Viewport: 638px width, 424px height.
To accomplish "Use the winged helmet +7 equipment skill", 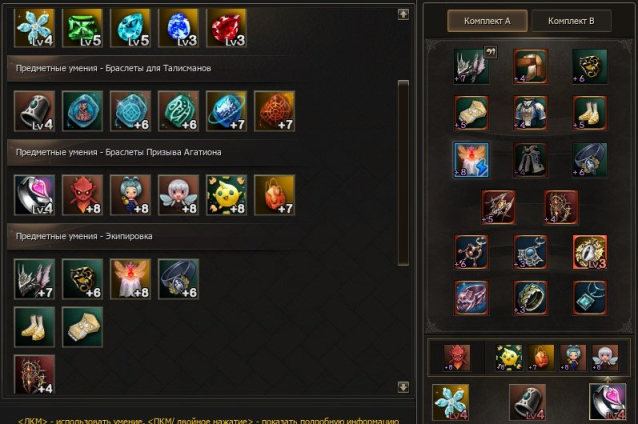I will click(x=34, y=279).
